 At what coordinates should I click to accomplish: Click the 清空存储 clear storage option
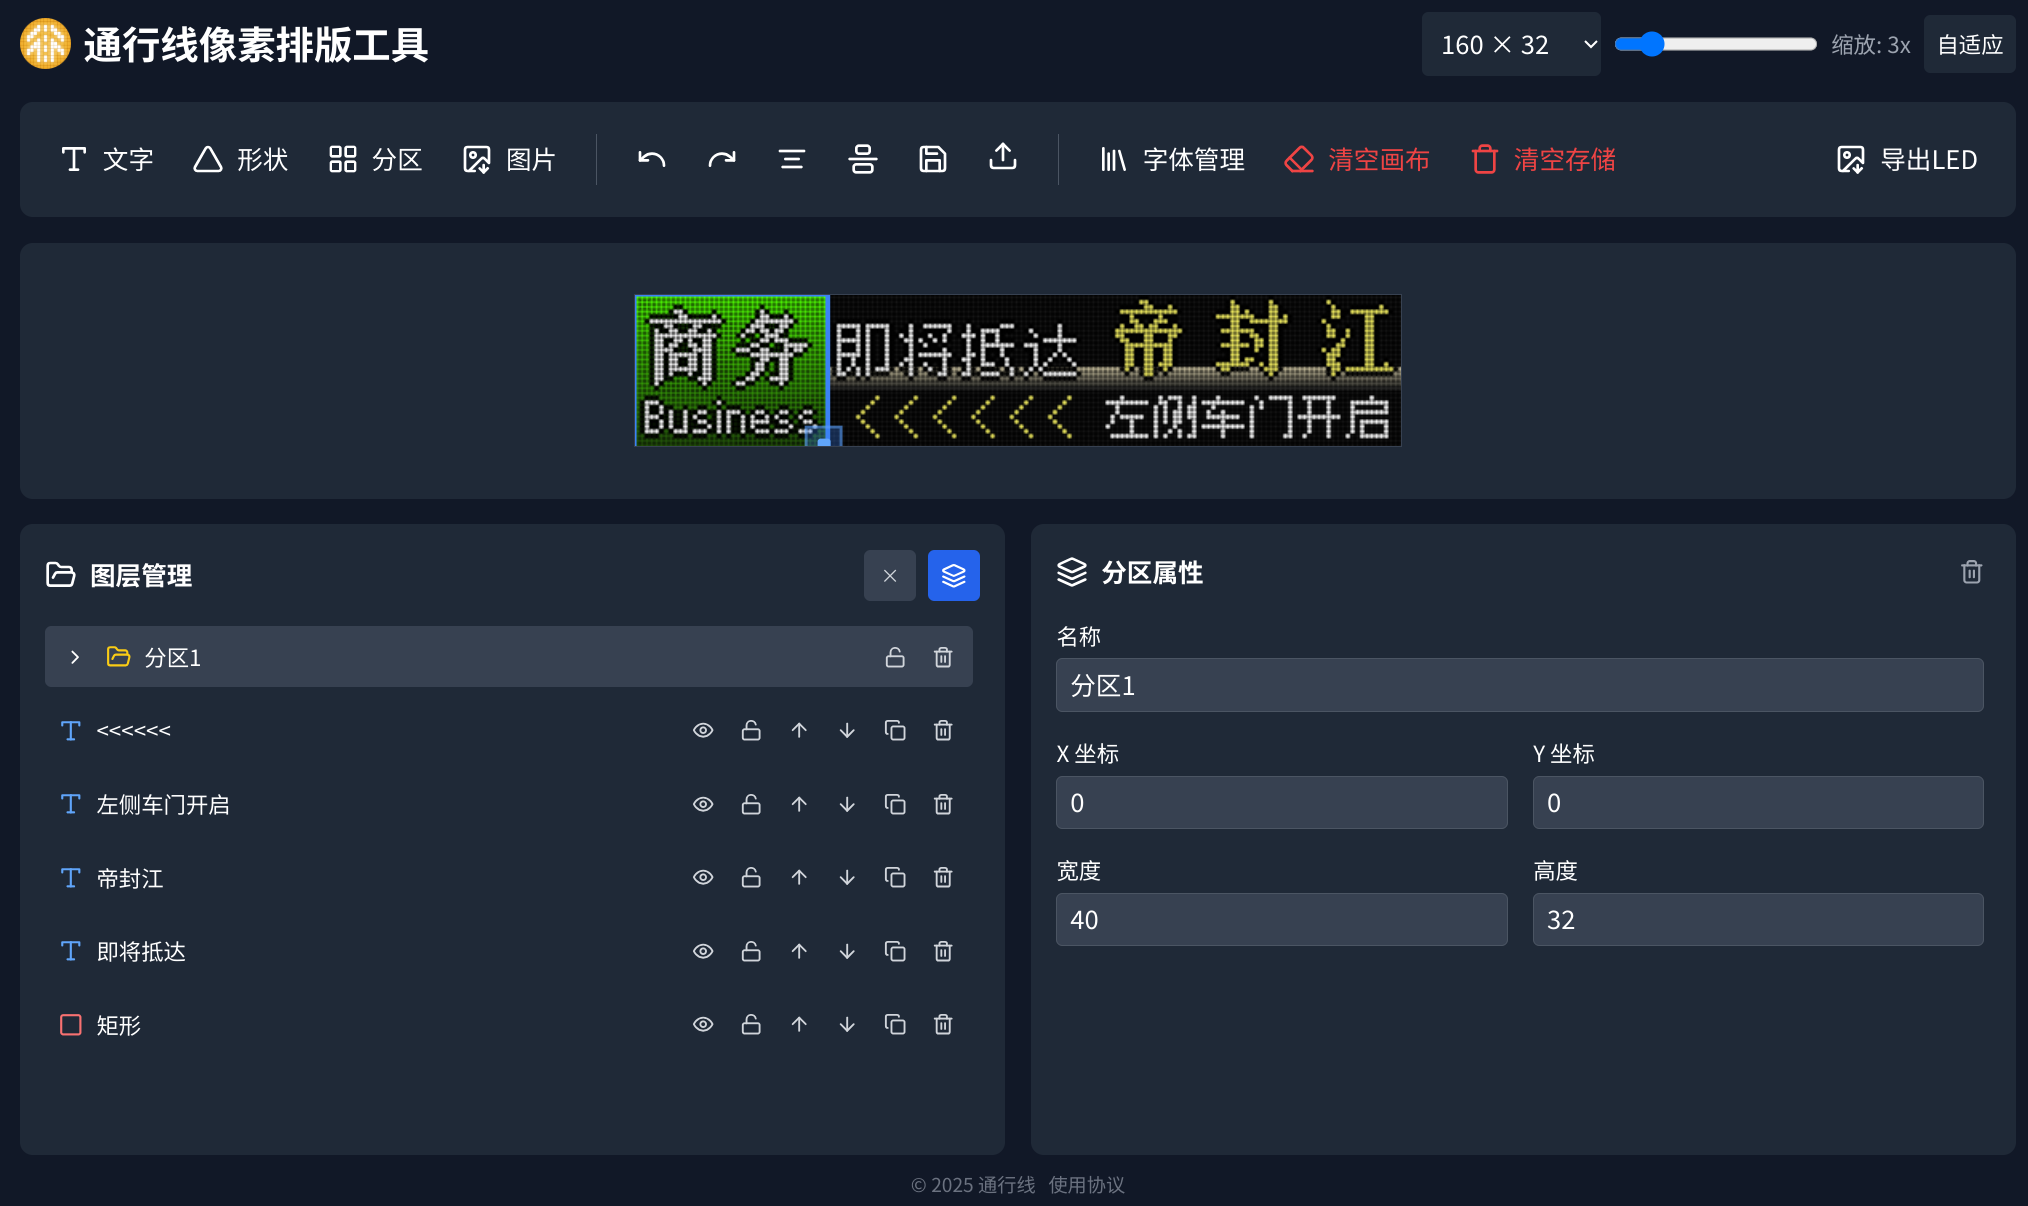[1541, 159]
